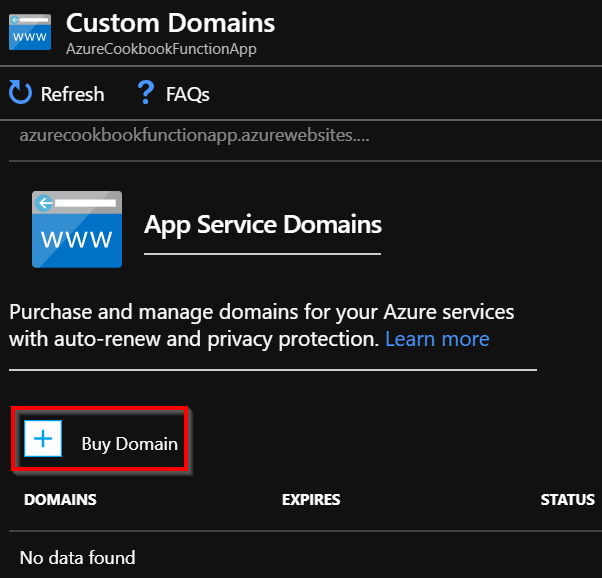Open FAQs from the toolbar text

pos(188,94)
